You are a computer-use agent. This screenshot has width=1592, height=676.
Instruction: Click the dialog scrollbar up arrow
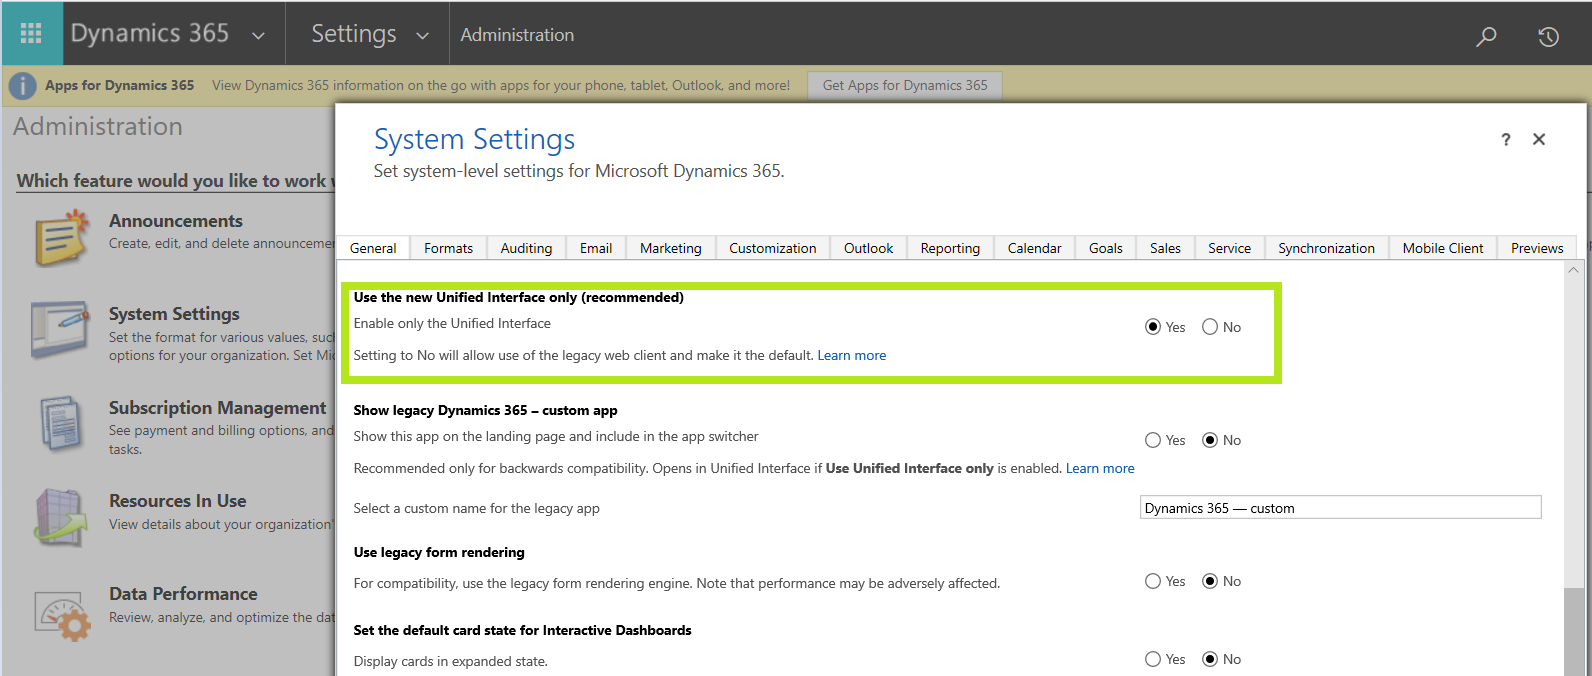click(1573, 270)
